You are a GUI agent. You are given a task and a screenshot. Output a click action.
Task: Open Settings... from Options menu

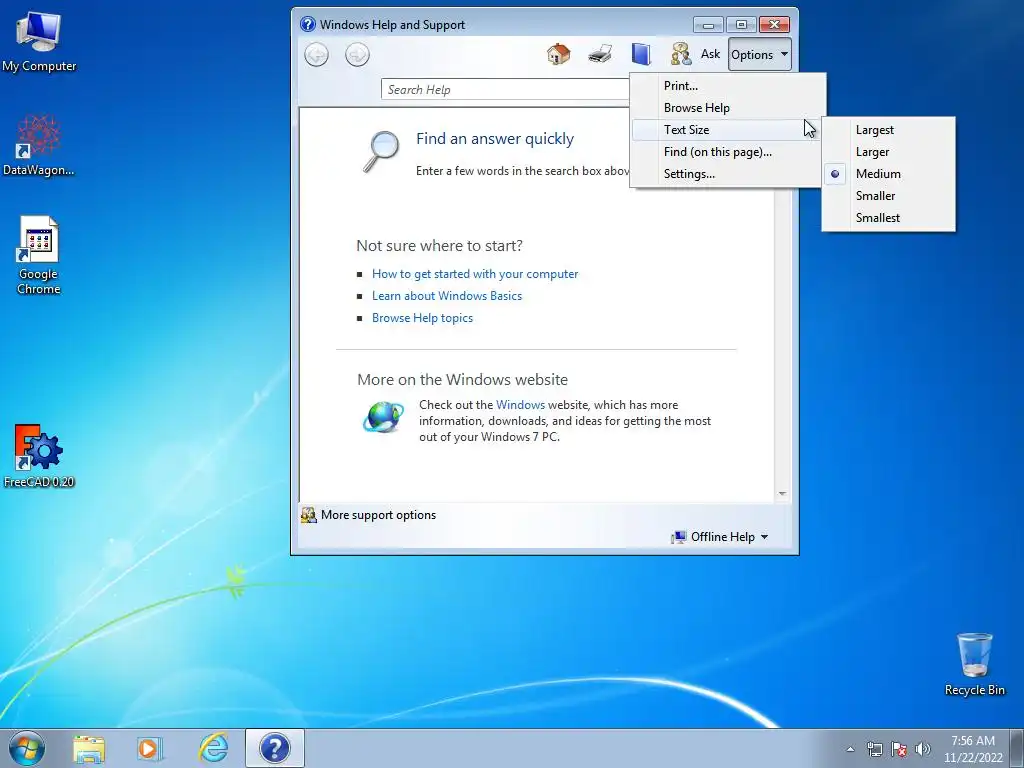pyautogui.click(x=726, y=174)
